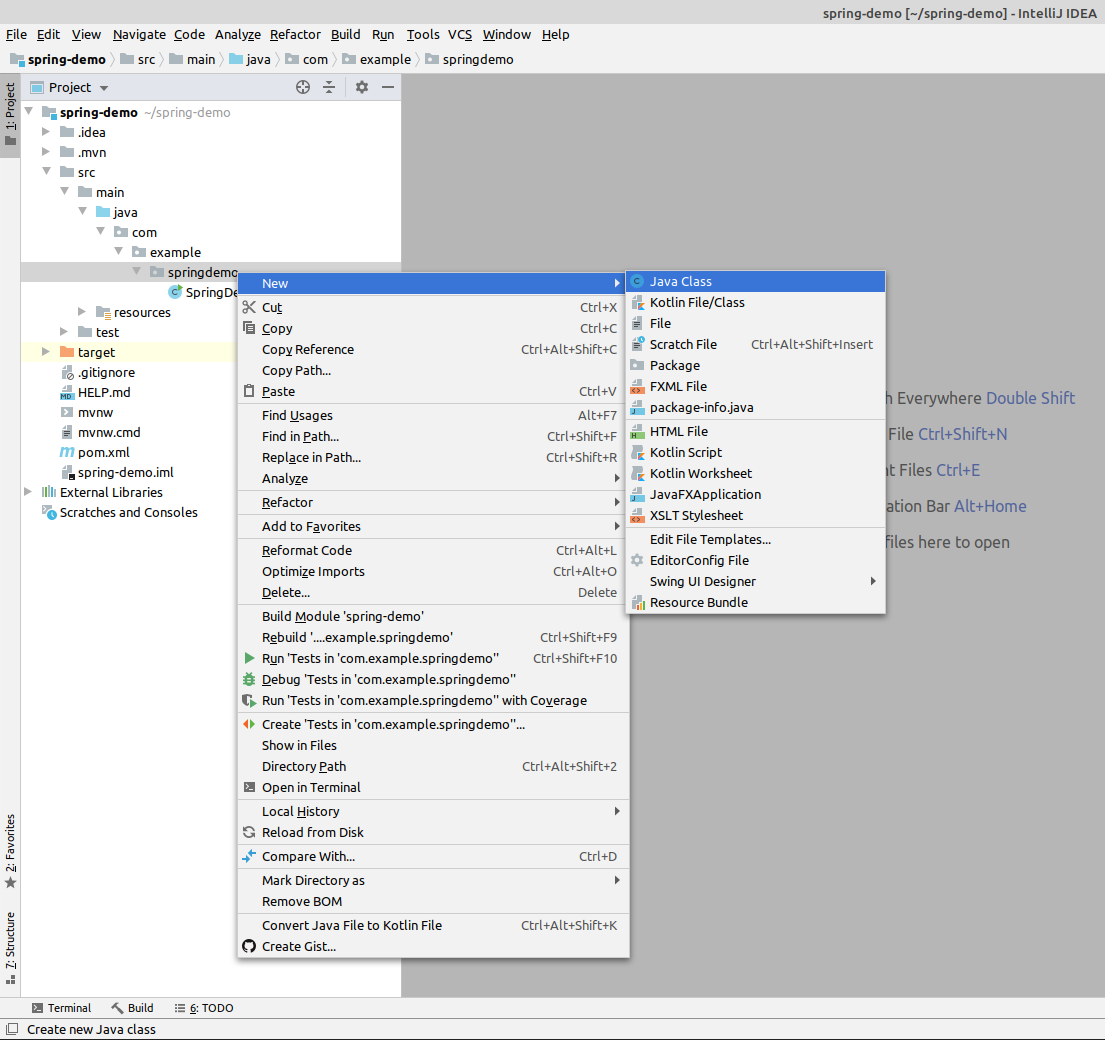Click the 1: Project side tab
The width and height of the screenshot is (1105, 1040).
pos(10,113)
